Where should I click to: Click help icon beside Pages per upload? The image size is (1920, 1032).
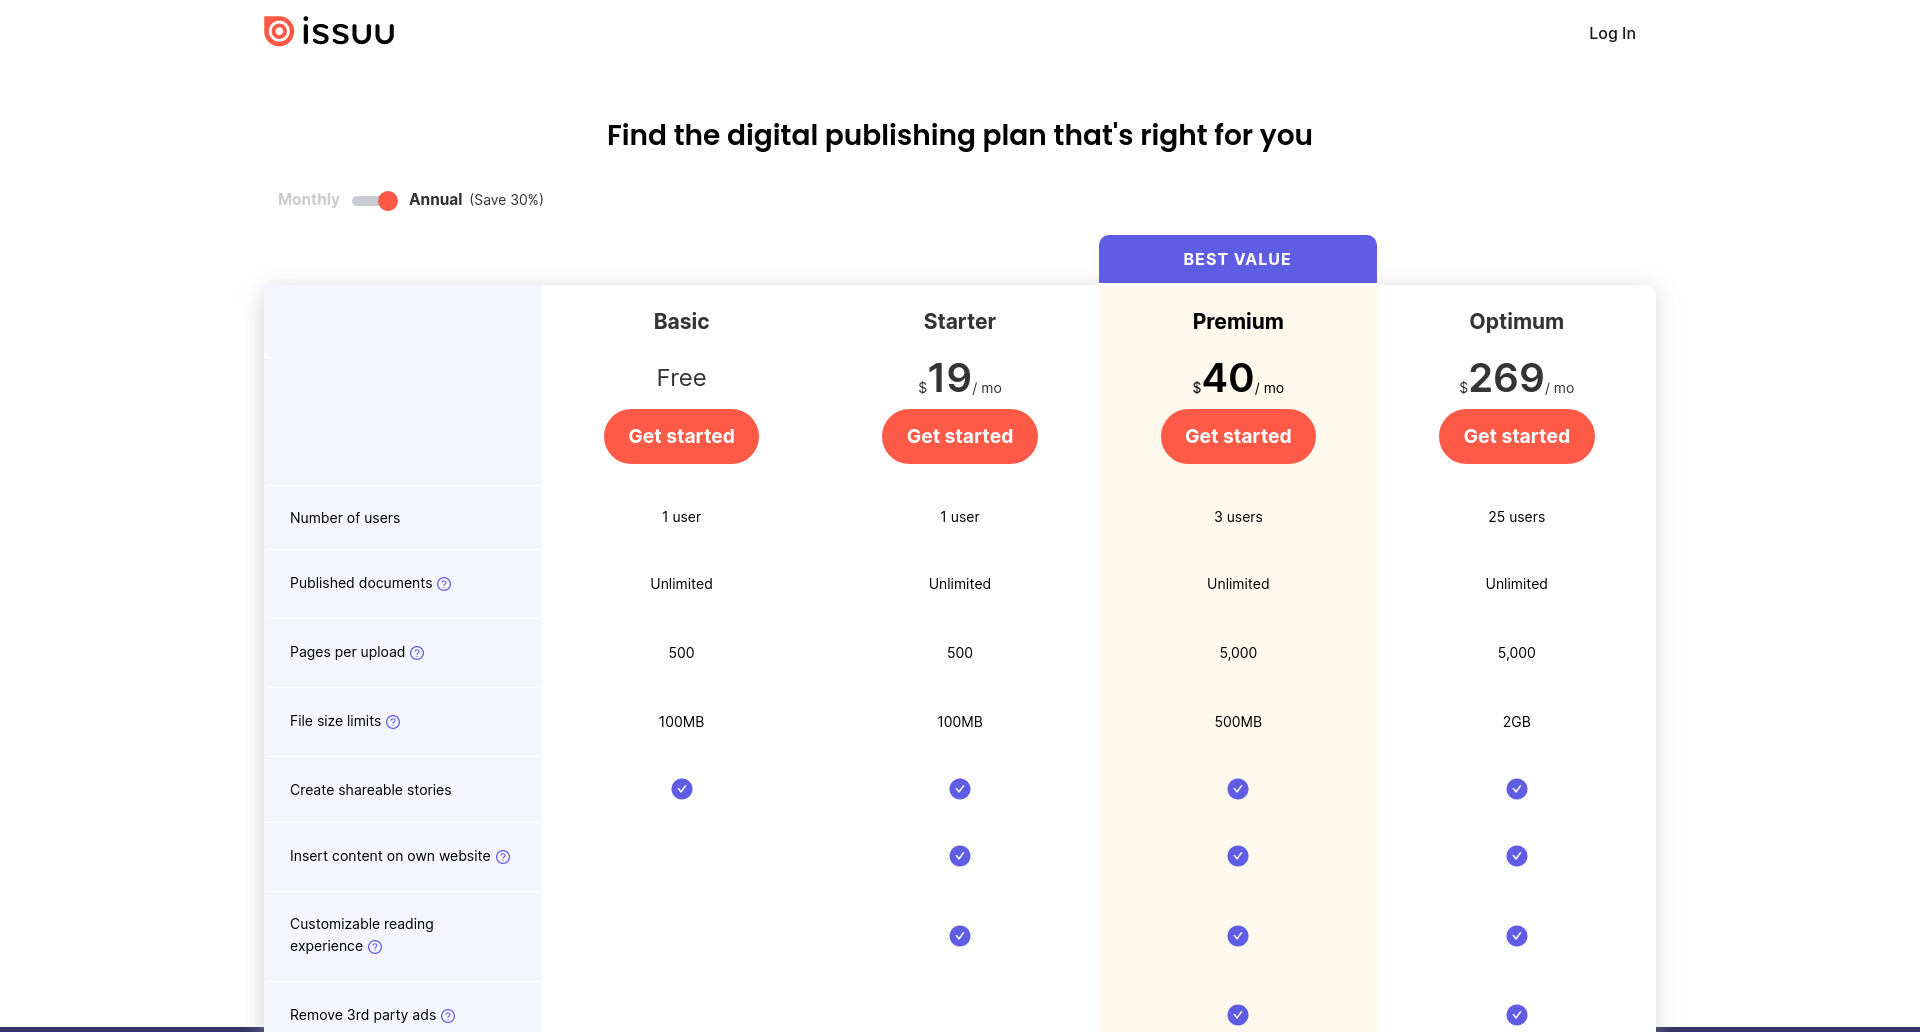[417, 653]
